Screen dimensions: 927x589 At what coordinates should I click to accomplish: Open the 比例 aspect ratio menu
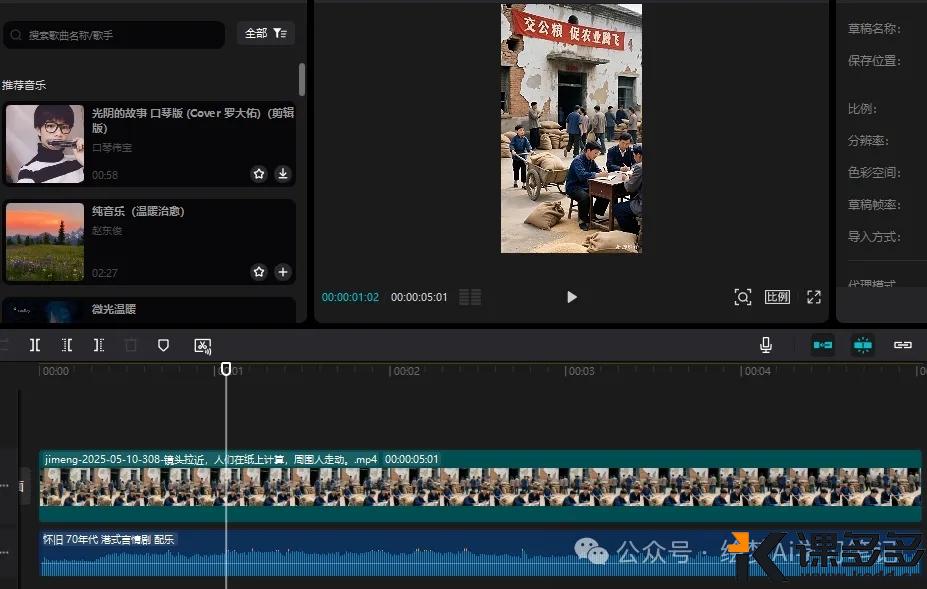777,297
